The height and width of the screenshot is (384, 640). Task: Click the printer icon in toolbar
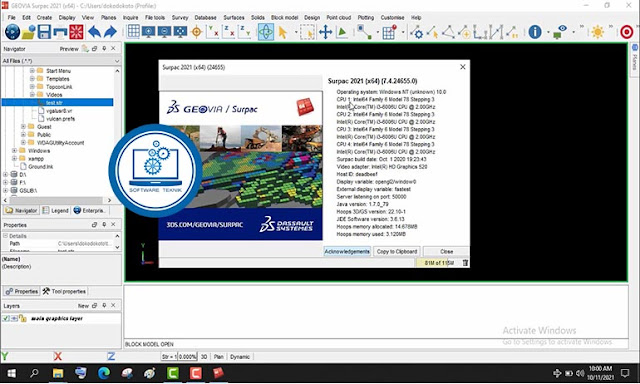pos(60,32)
